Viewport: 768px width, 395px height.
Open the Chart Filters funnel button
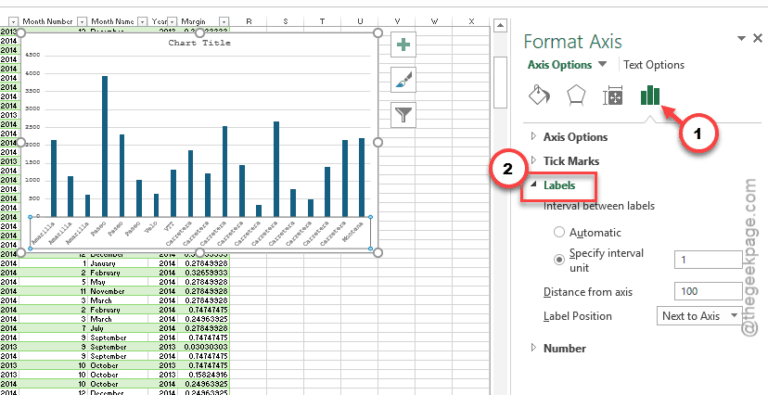403,115
